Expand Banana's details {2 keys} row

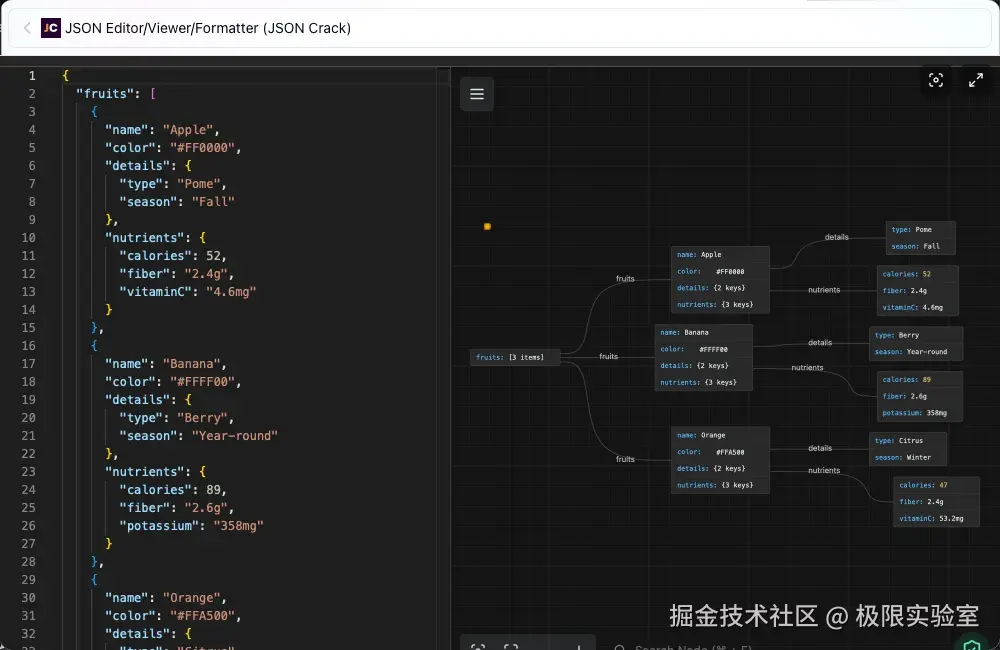click(703, 366)
